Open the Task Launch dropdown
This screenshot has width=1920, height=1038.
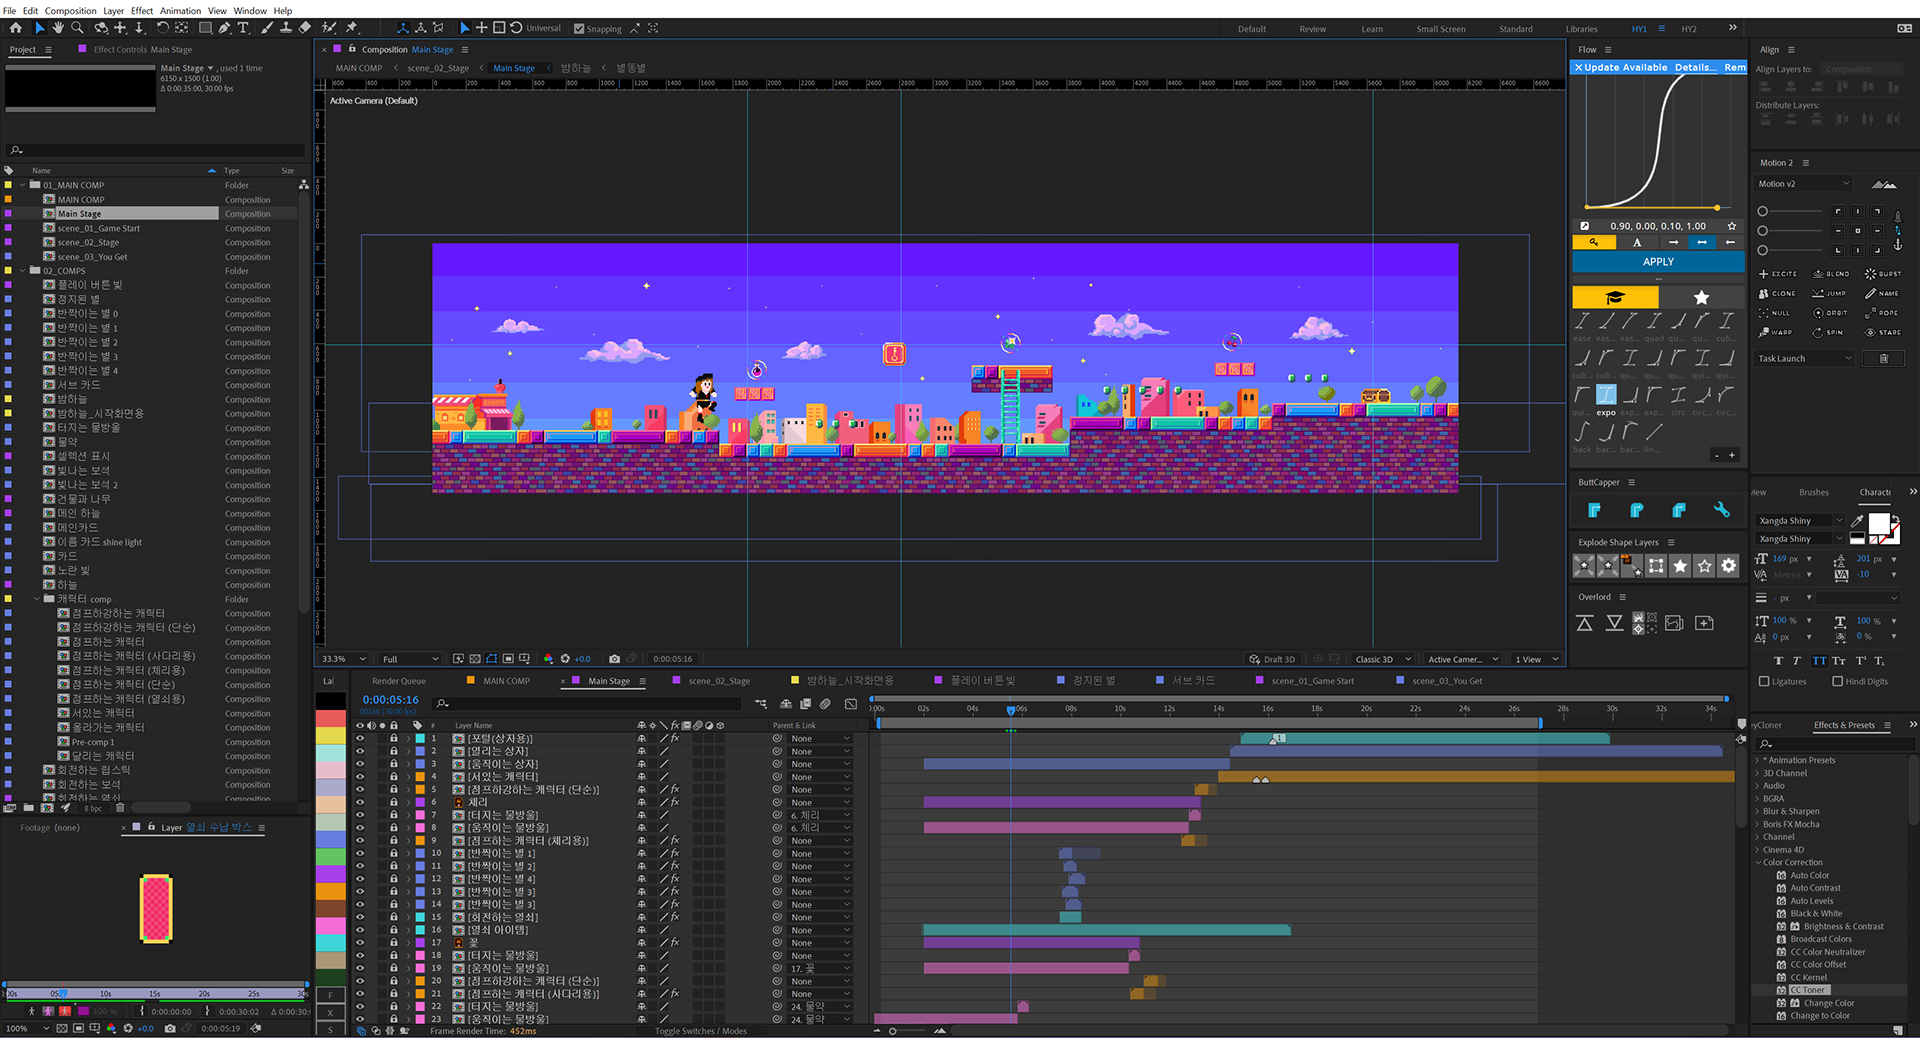pos(1805,358)
